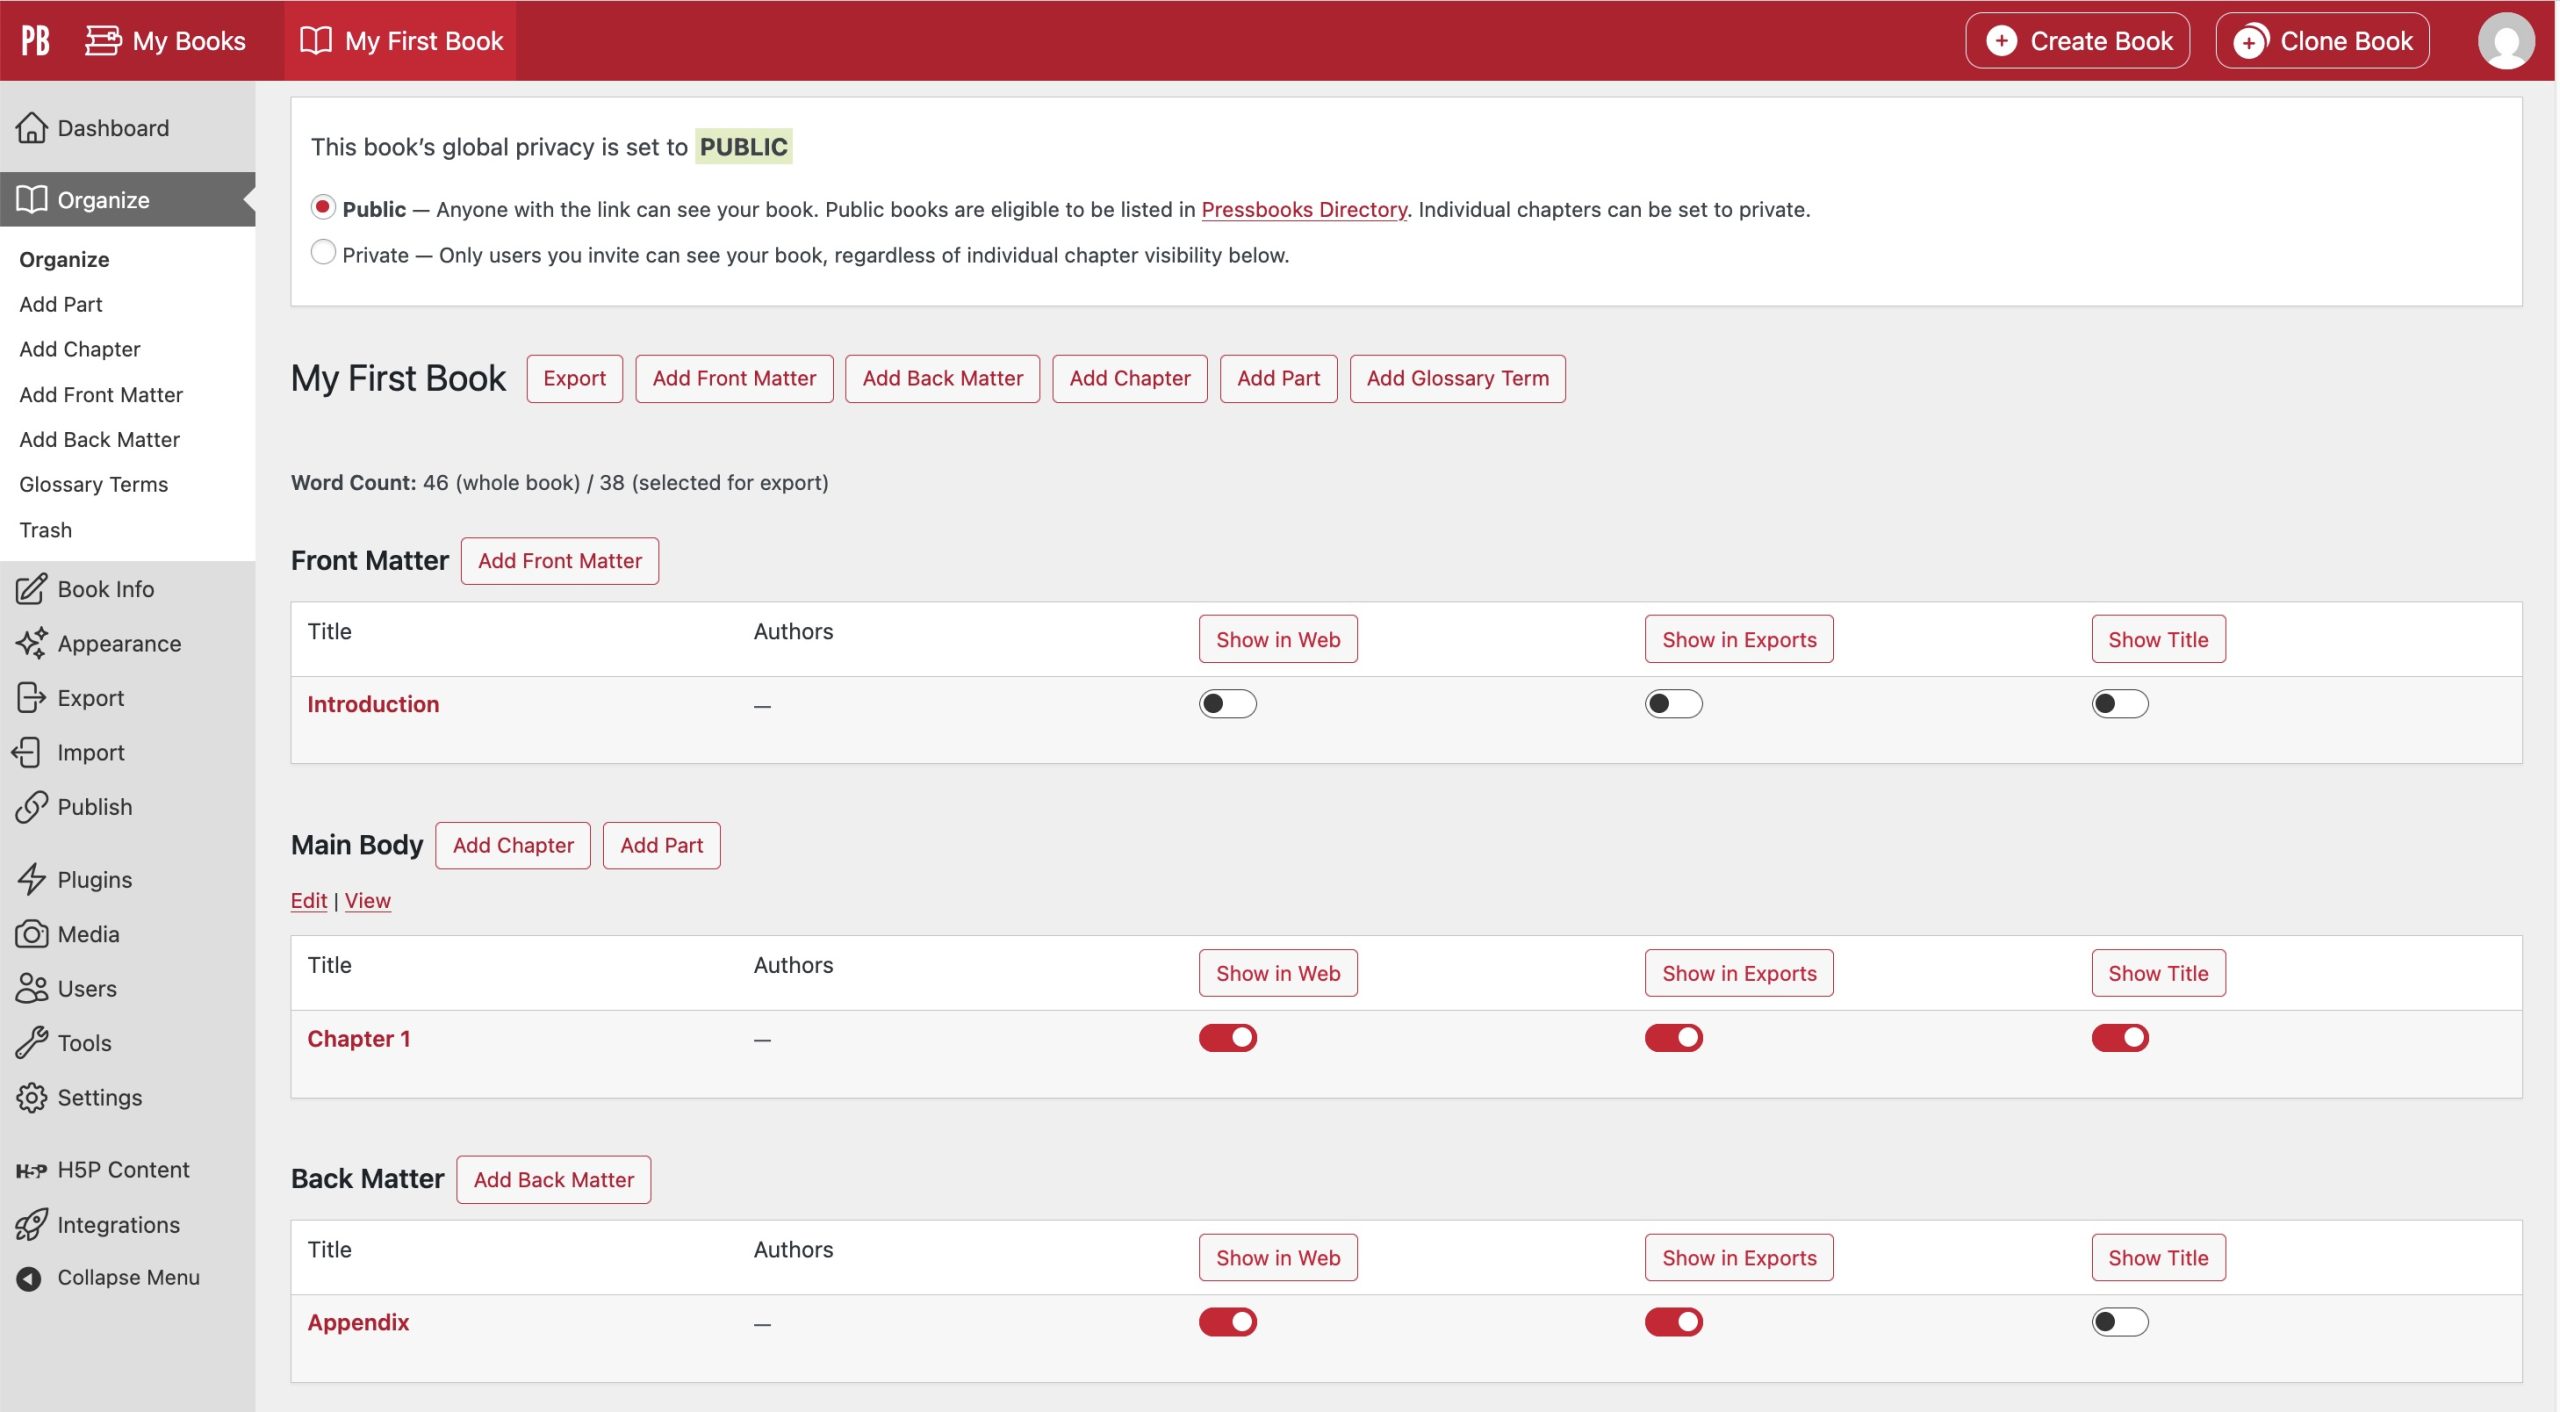Open the user avatar profile menu

pos(2505,40)
